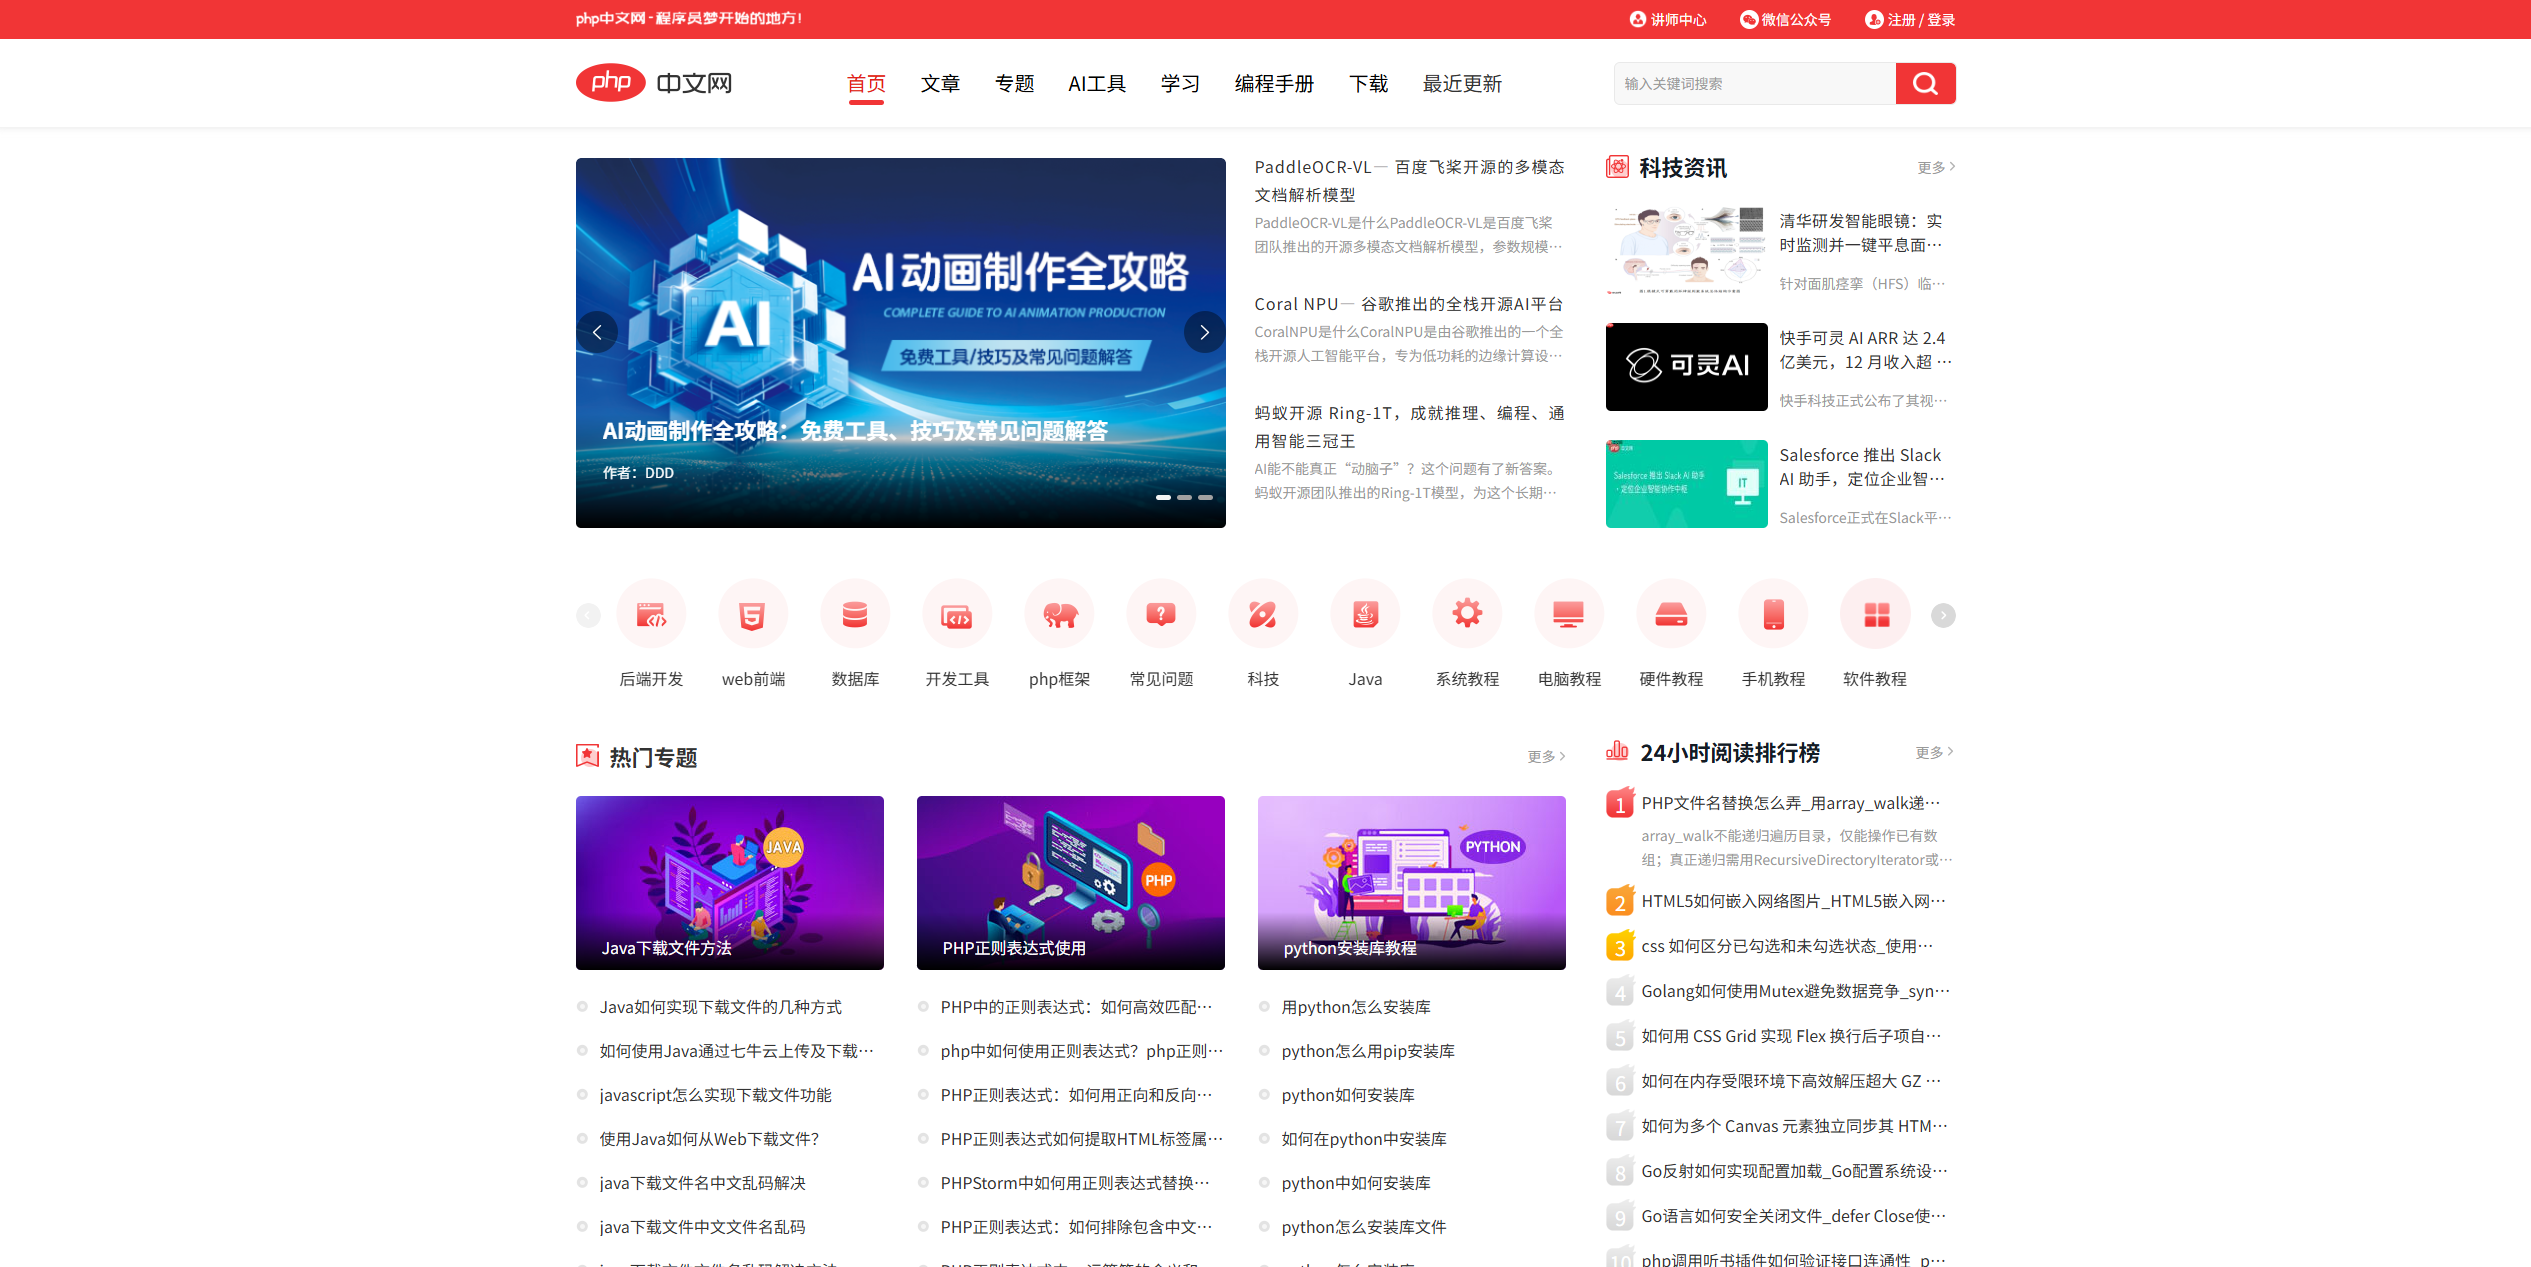Click the red search magnifier button
Screen dimensions: 2531x1267
tap(1924, 83)
